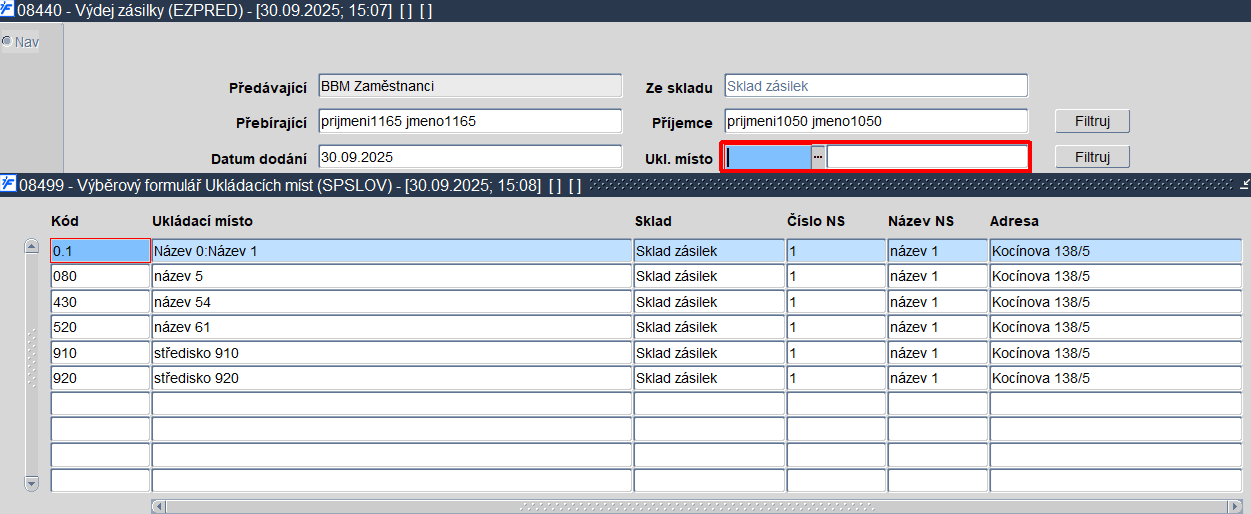
Task: Click the Adresa column header
Action: (x=1014, y=221)
